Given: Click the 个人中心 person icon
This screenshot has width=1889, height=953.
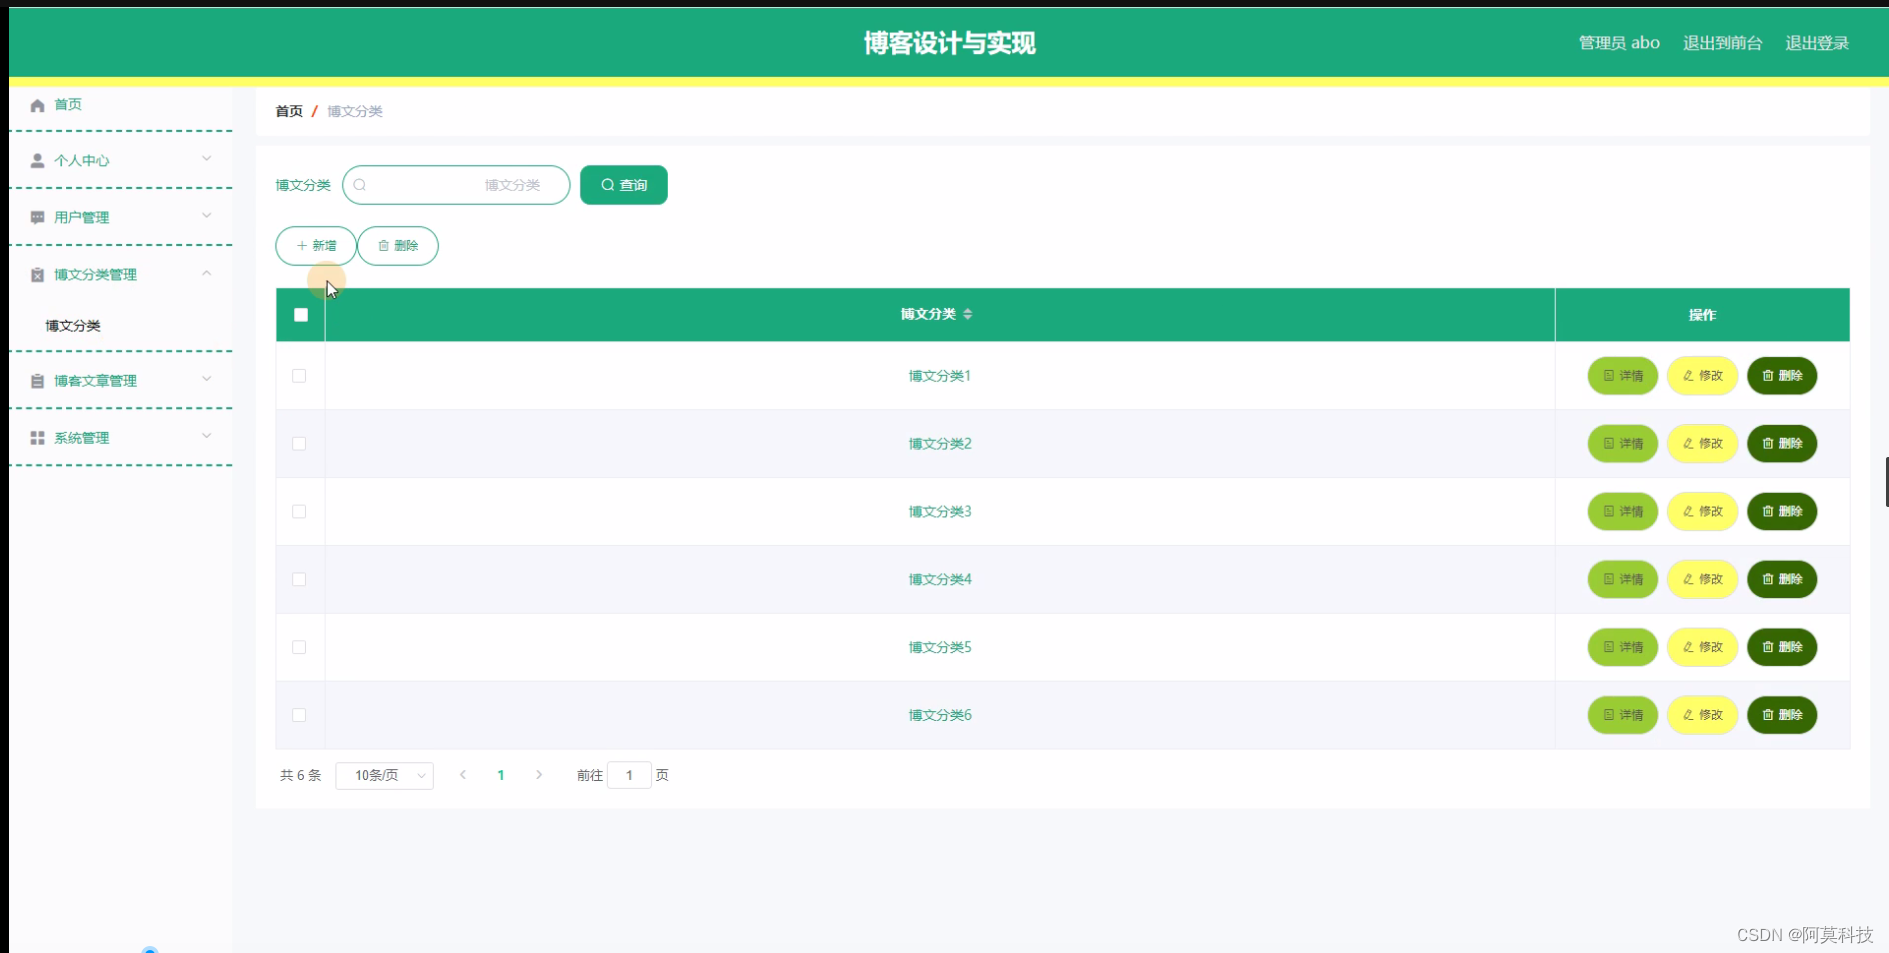Looking at the screenshot, I should point(36,160).
